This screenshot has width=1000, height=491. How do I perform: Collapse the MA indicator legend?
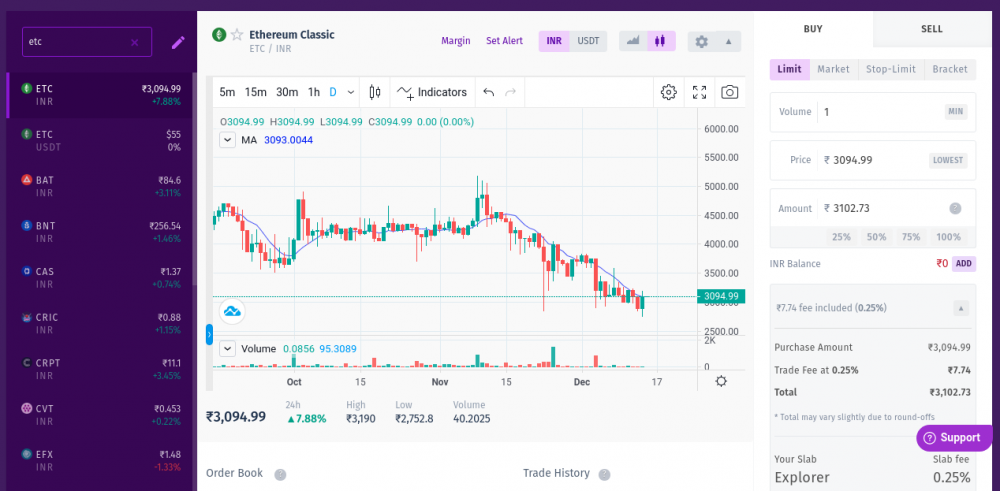point(227,140)
